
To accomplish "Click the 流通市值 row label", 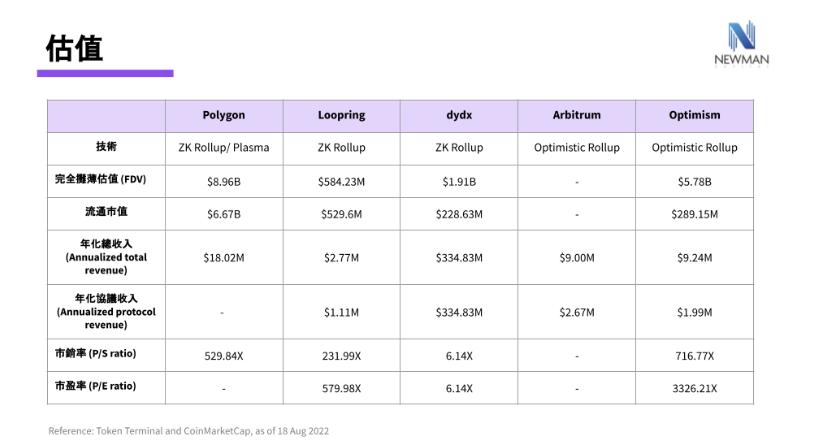I will click(x=106, y=213).
